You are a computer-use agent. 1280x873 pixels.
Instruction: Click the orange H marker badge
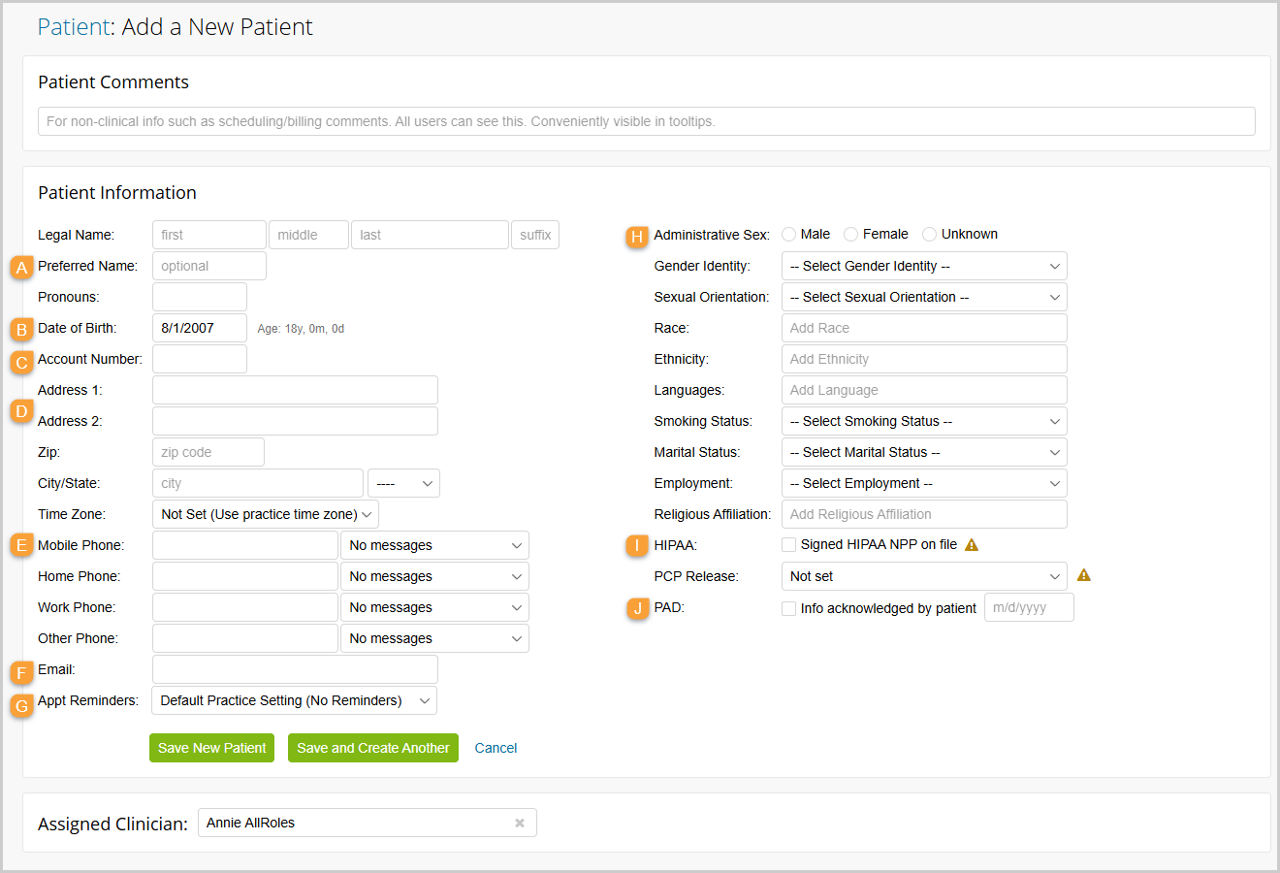click(x=637, y=236)
